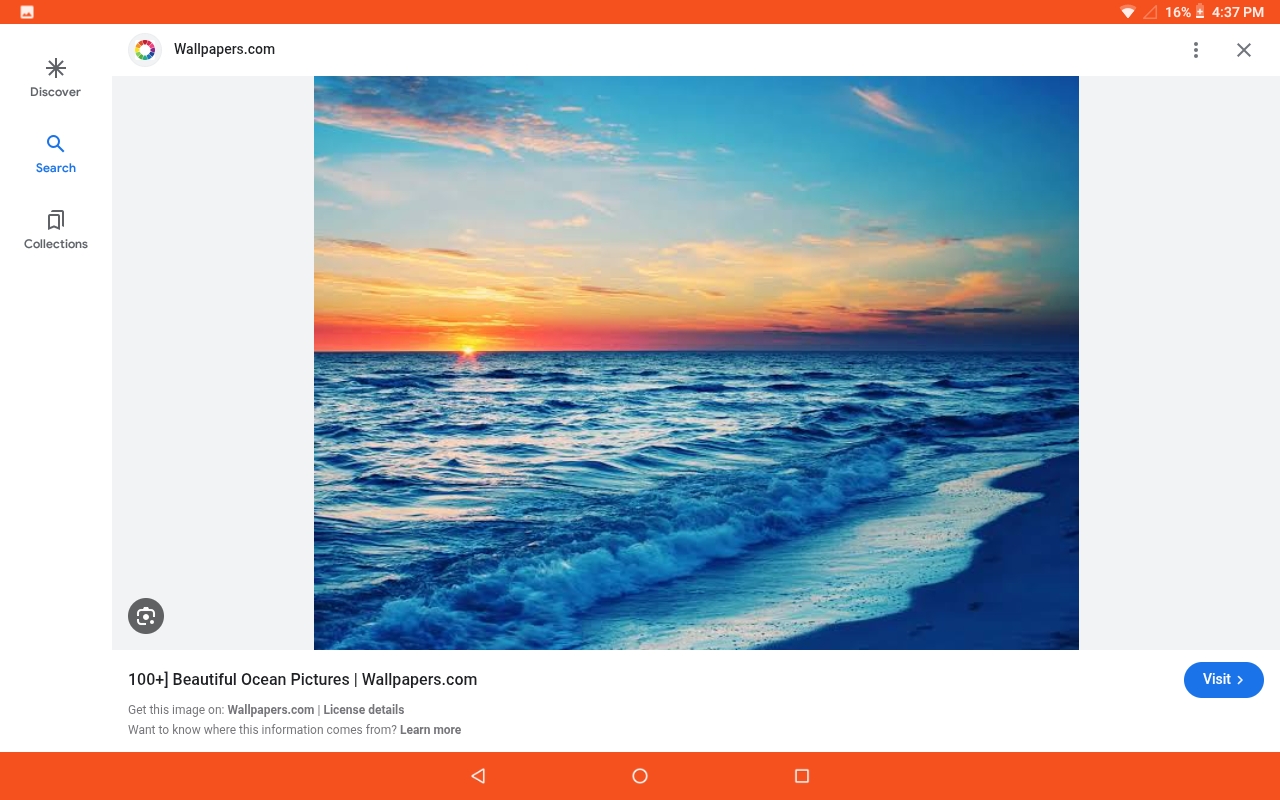Tap the battery charging status icon
The image size is (1280, 800).
(1200, 12)
